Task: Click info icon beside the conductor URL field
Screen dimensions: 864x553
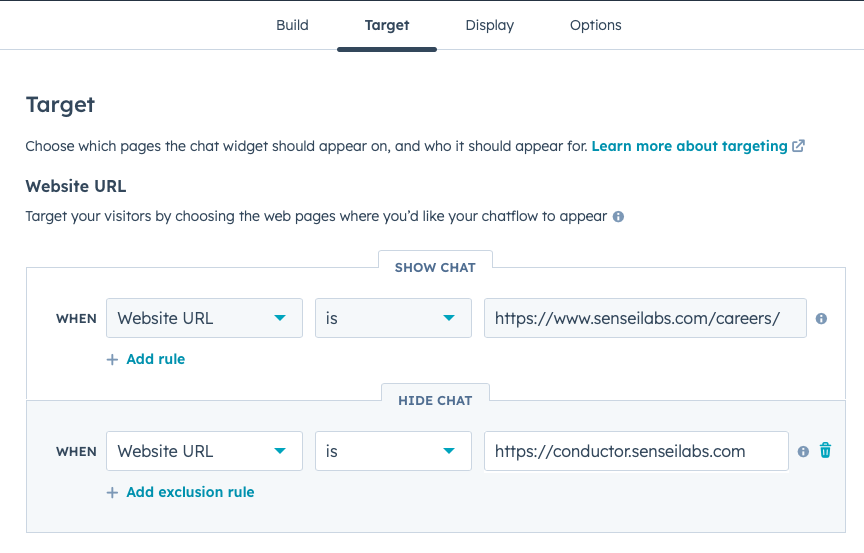Action: [x=803, y=451]
